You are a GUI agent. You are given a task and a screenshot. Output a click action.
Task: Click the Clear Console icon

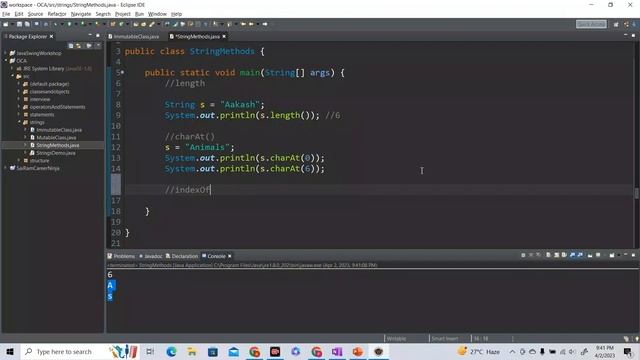point(548,255)
